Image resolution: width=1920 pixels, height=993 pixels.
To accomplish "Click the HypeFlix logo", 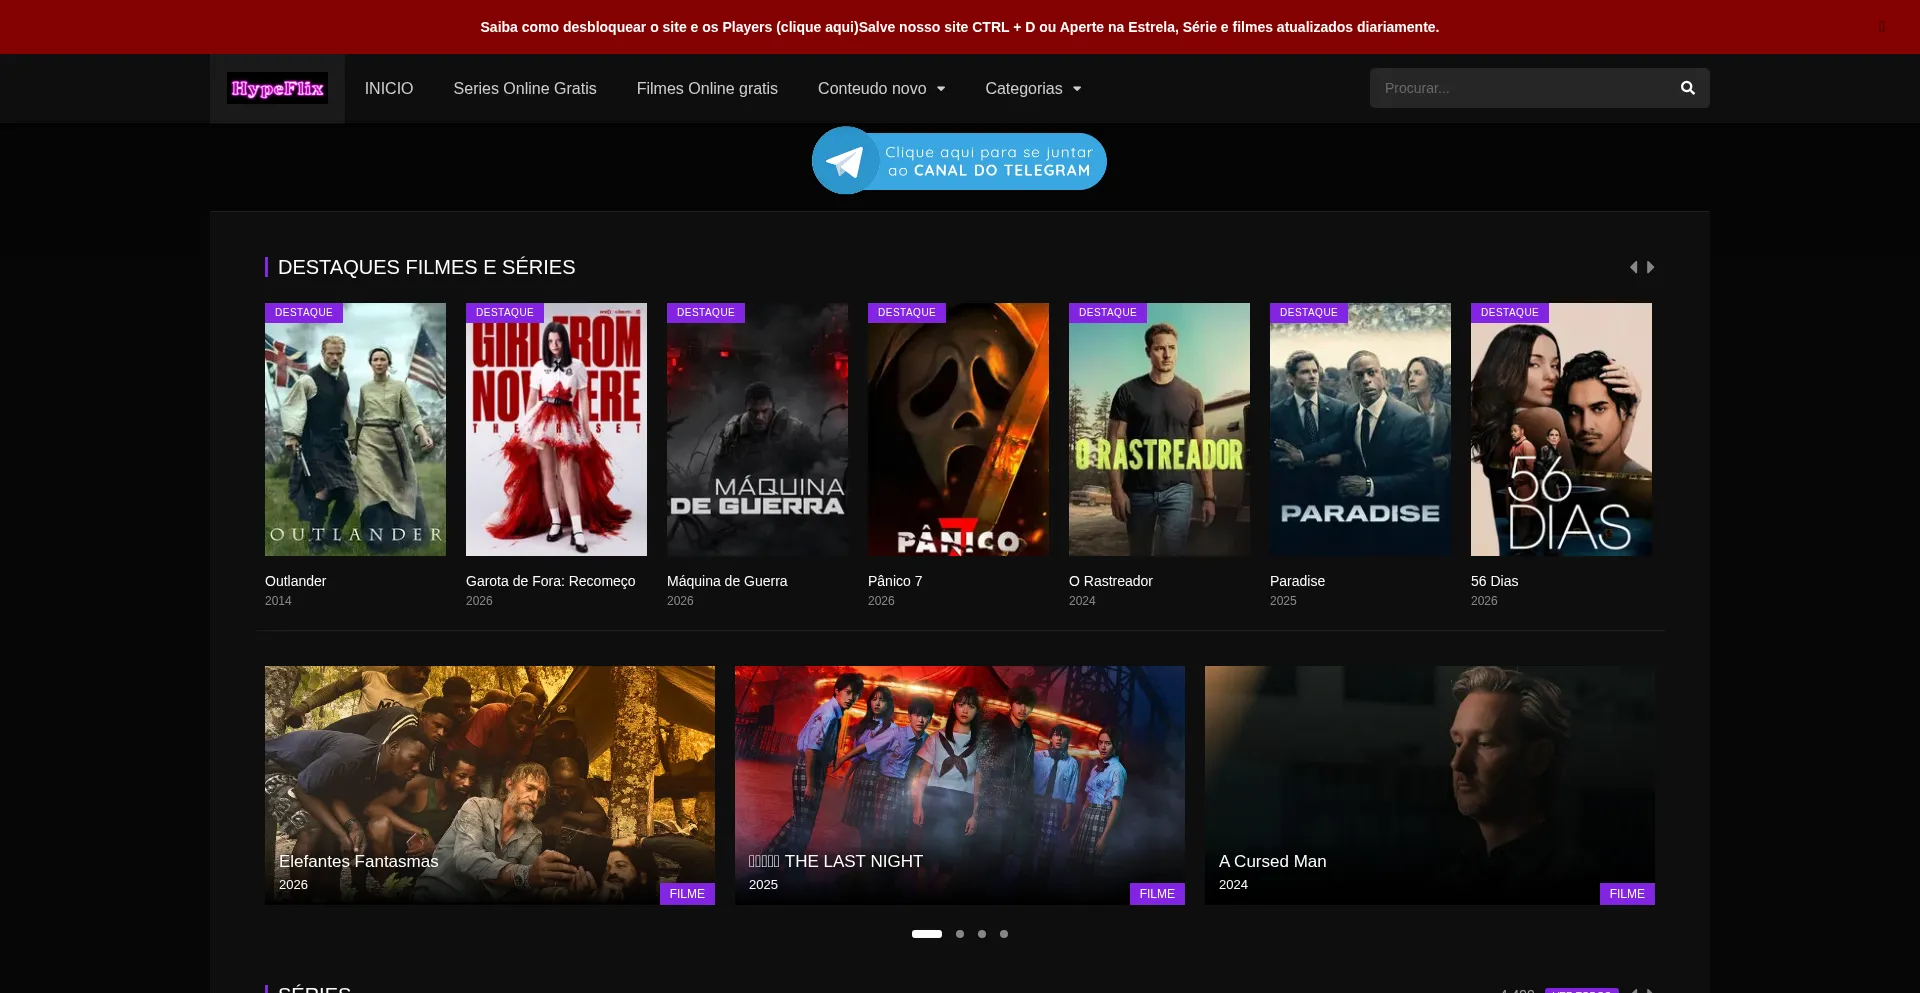I will point(277,88).
